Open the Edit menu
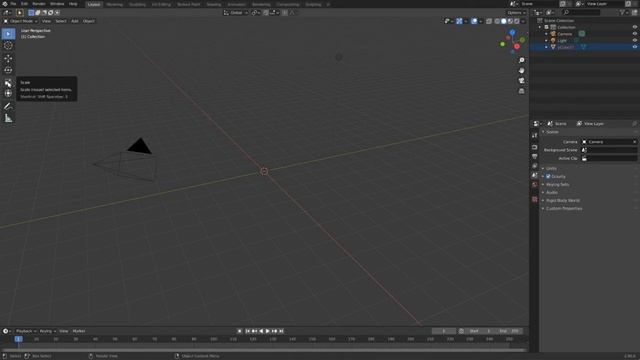This screenshot has height=360, width=640. coord(24,4)
